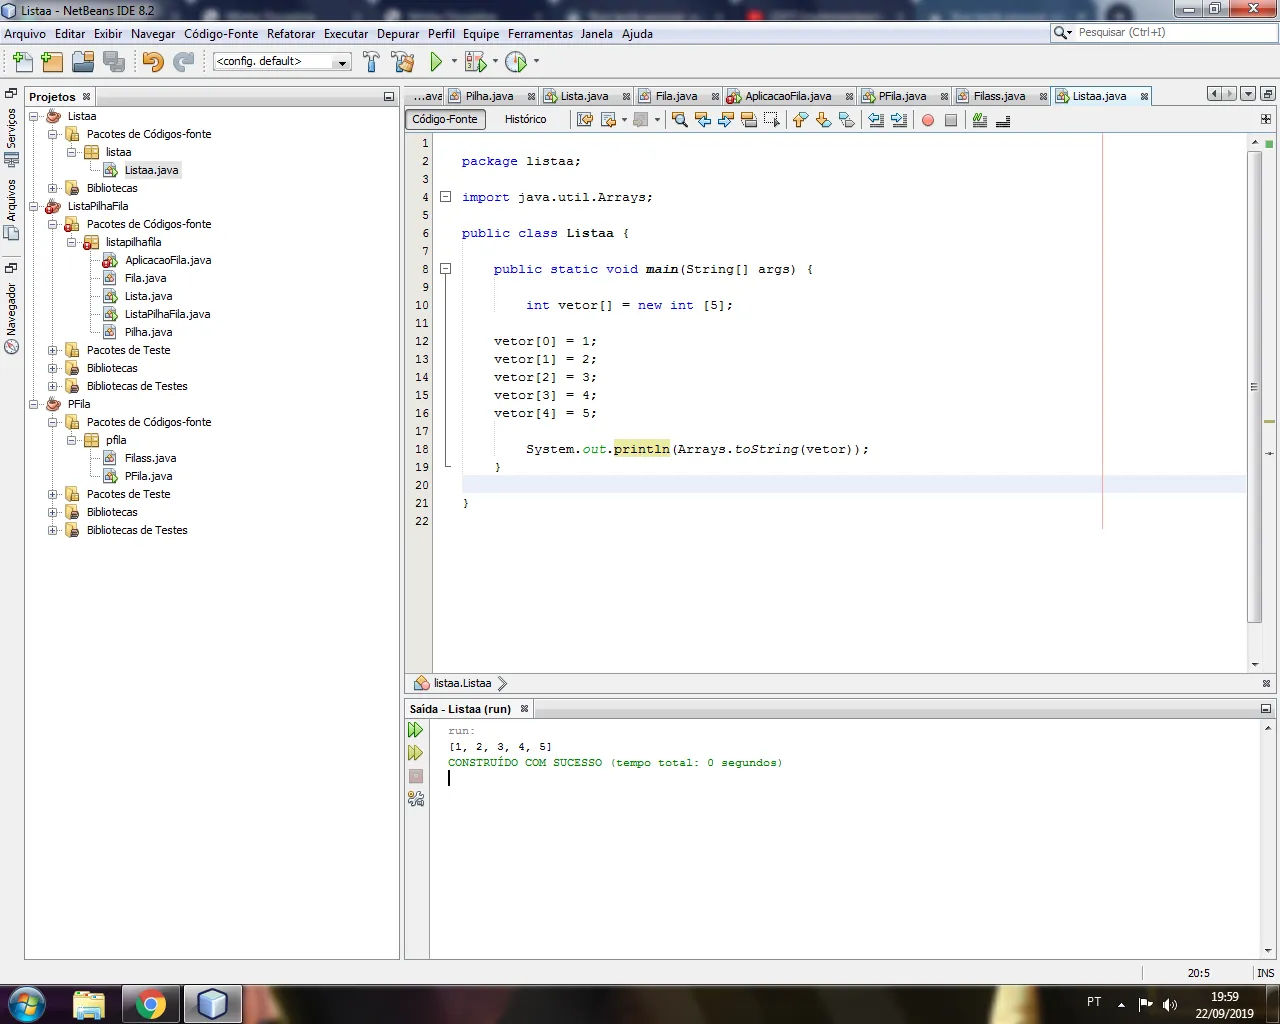Image resolution: width=1280 pixels, height=1024 pixels.
Task: Switch to the AplicacaoFila.java tab
Action: 787,96
